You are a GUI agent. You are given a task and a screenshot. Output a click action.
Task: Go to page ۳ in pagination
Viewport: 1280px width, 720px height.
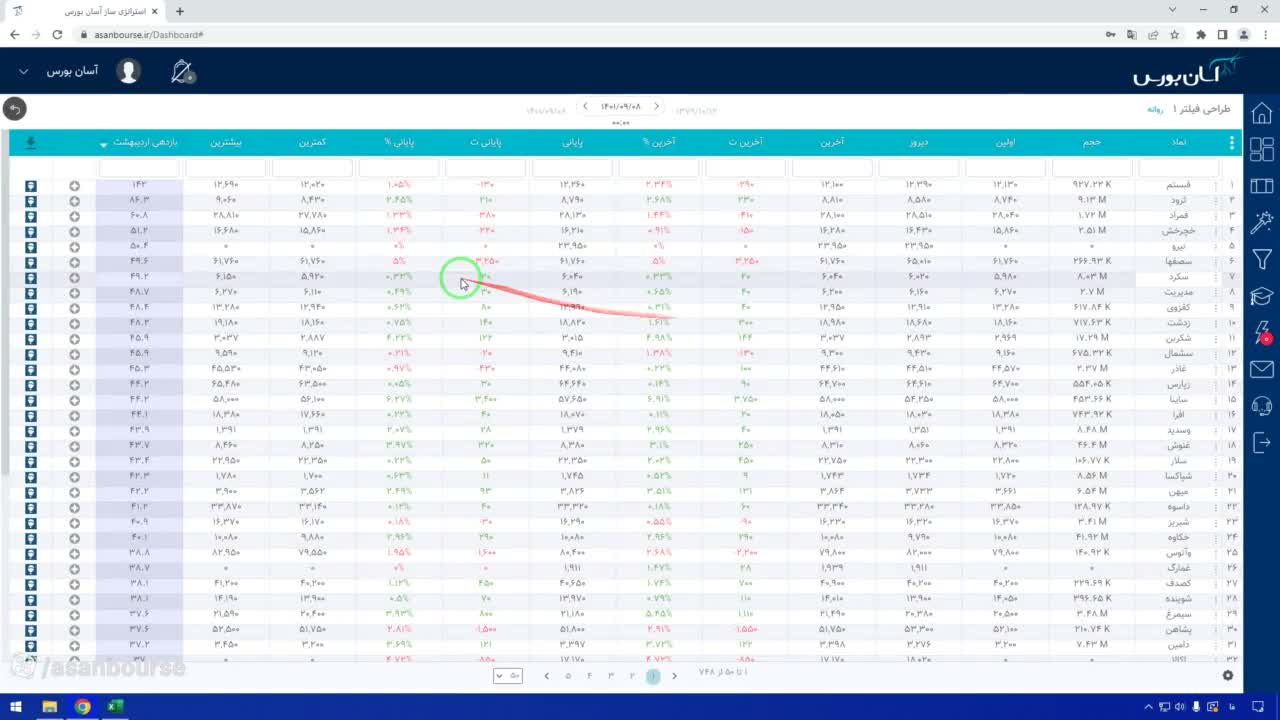coord(611,676)
